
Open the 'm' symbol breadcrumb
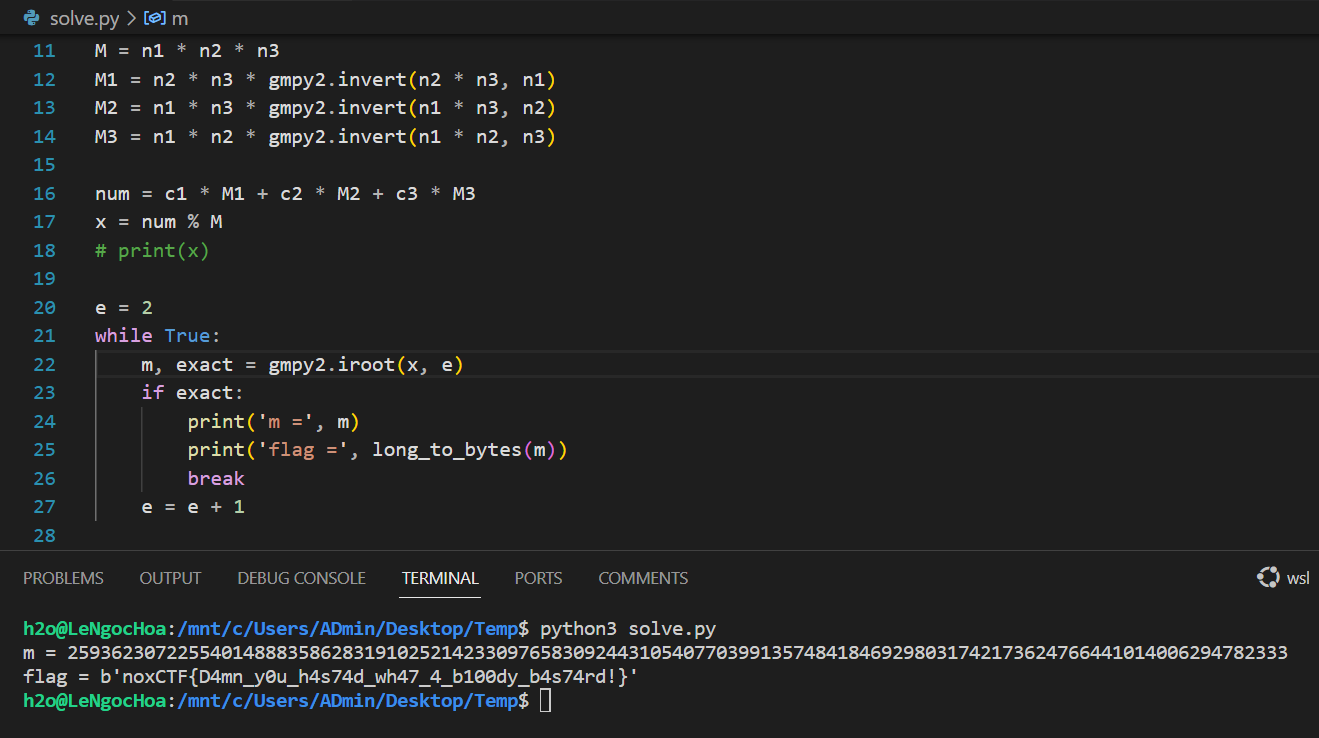(180, 18)
